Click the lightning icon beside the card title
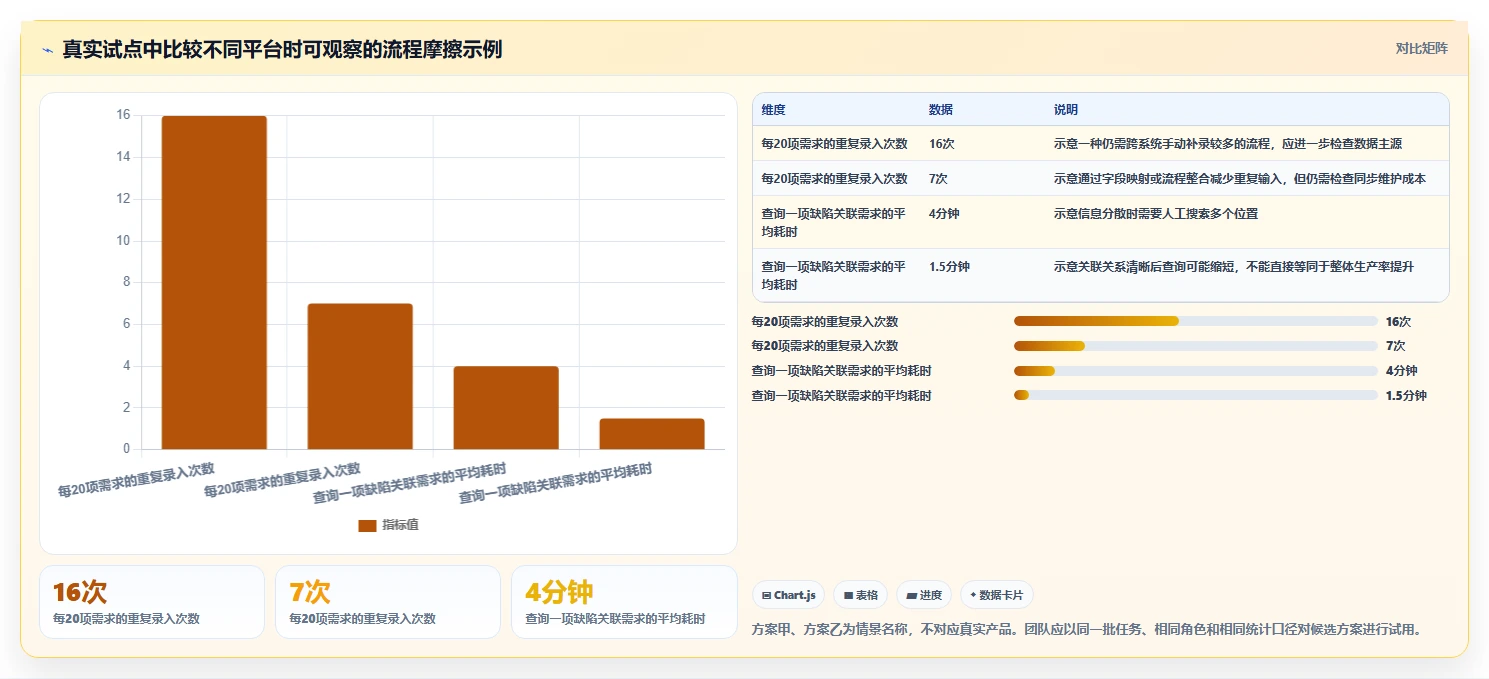Screen dimensions: 1489x679 (x=47, y=50)
